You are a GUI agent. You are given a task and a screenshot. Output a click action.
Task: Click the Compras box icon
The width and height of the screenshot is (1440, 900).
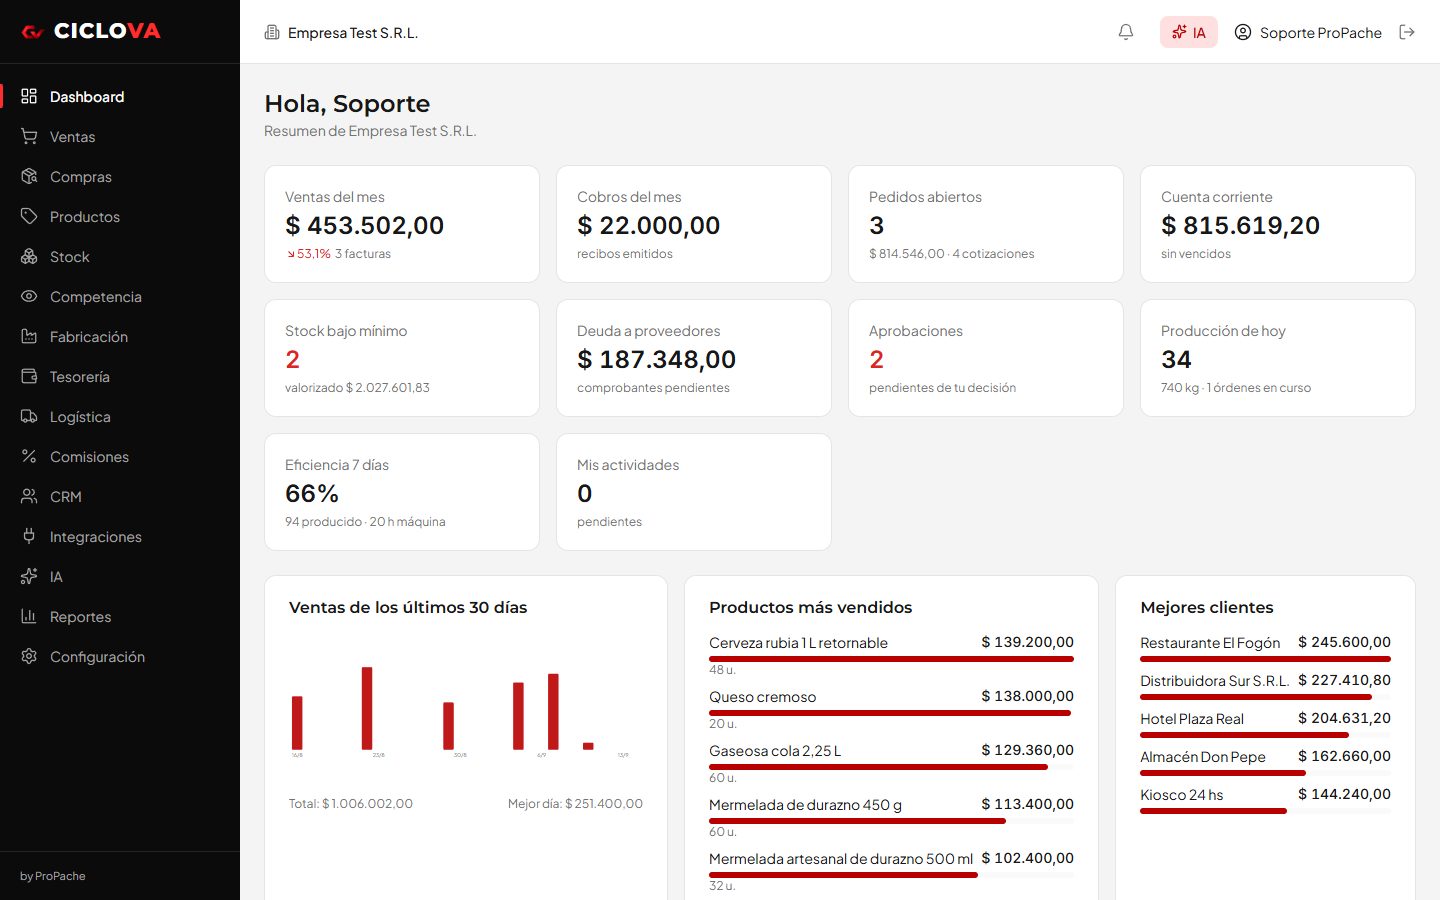coord(29,176)
